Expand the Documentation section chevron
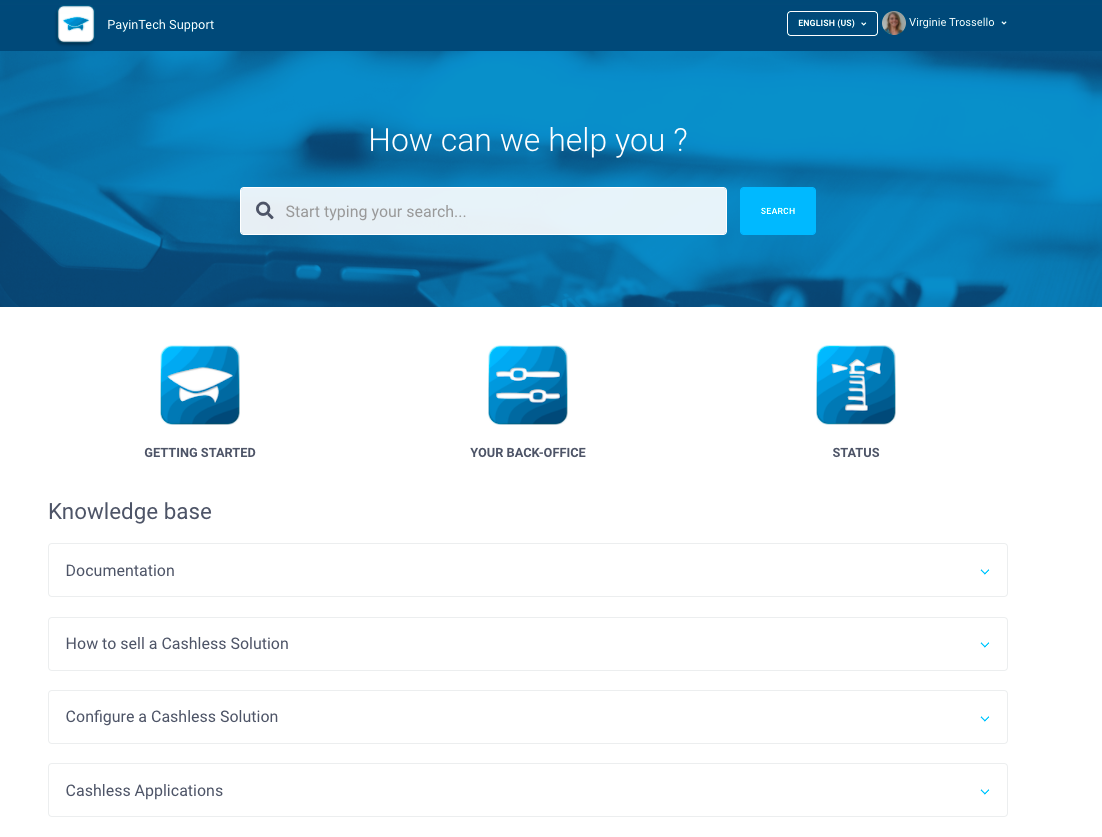 [985, 571]
